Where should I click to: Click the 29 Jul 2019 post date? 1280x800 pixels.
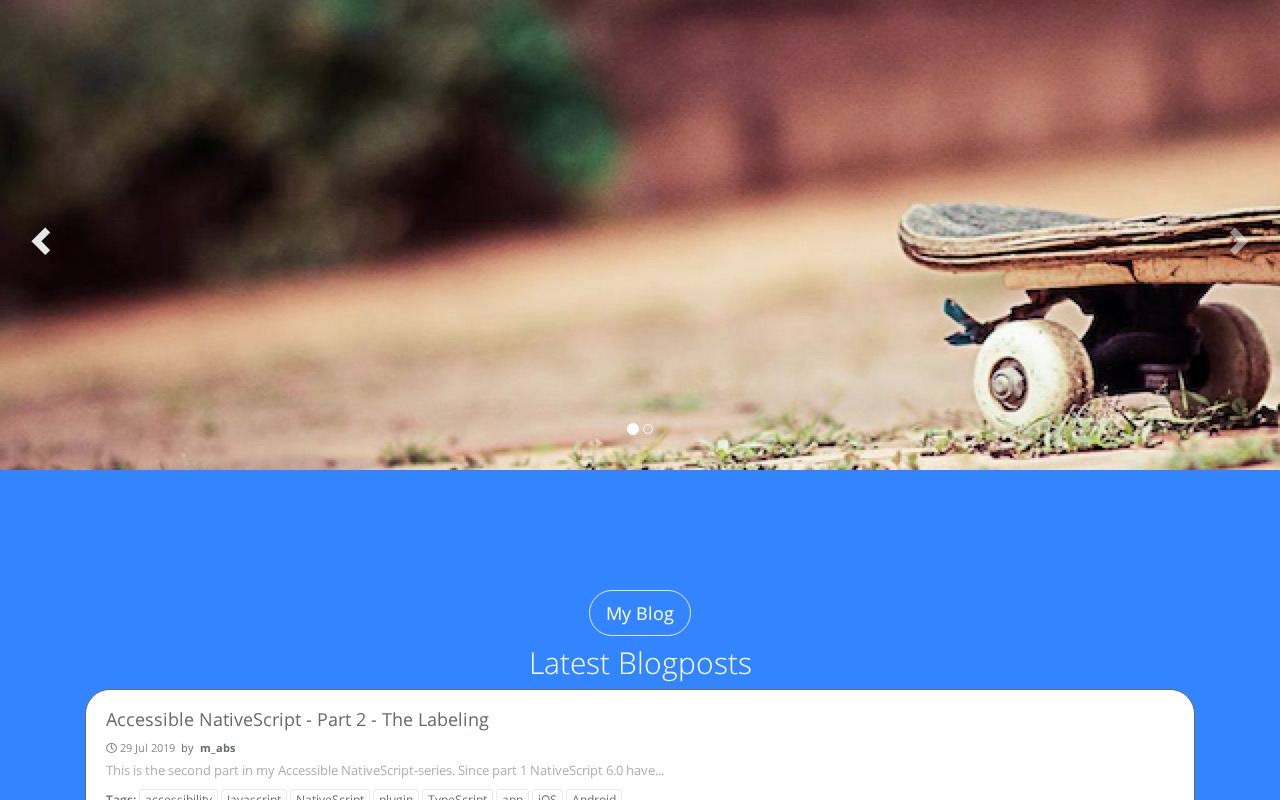[147, 748]
